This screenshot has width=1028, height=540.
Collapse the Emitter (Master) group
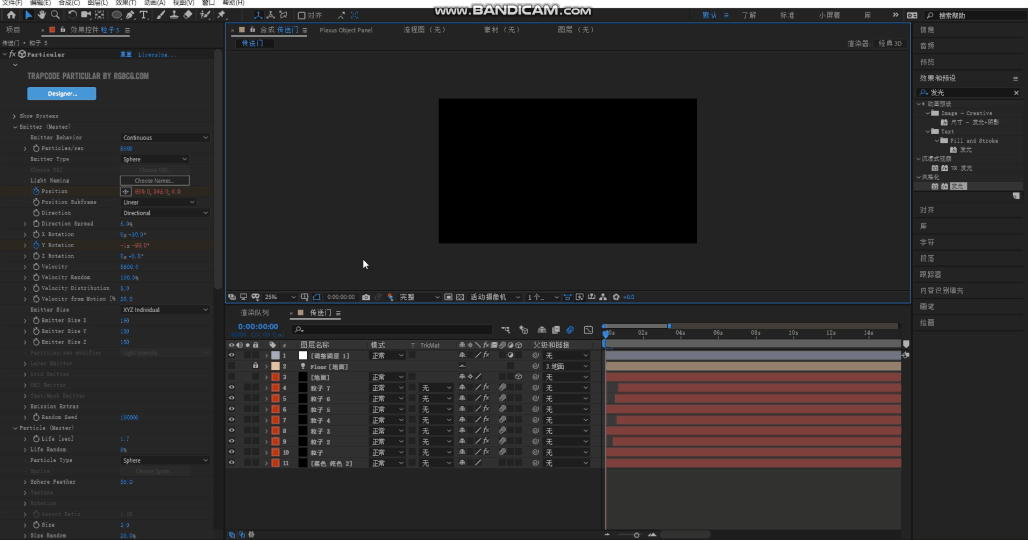click(15, 127)
